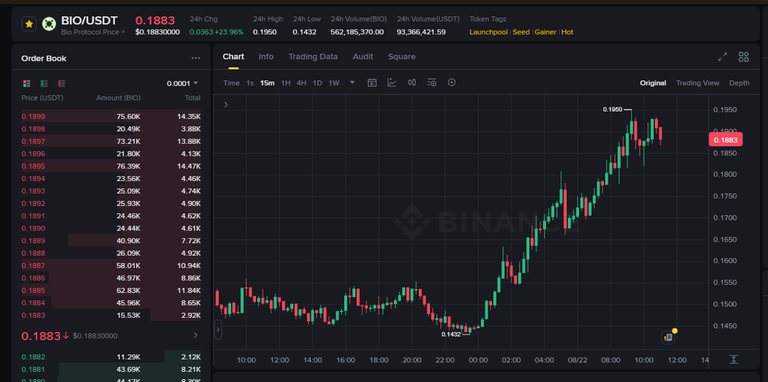Click the ask price 0.1895 row
The image size is (768, 382).
pyautogui.click(x=111, y=166)
